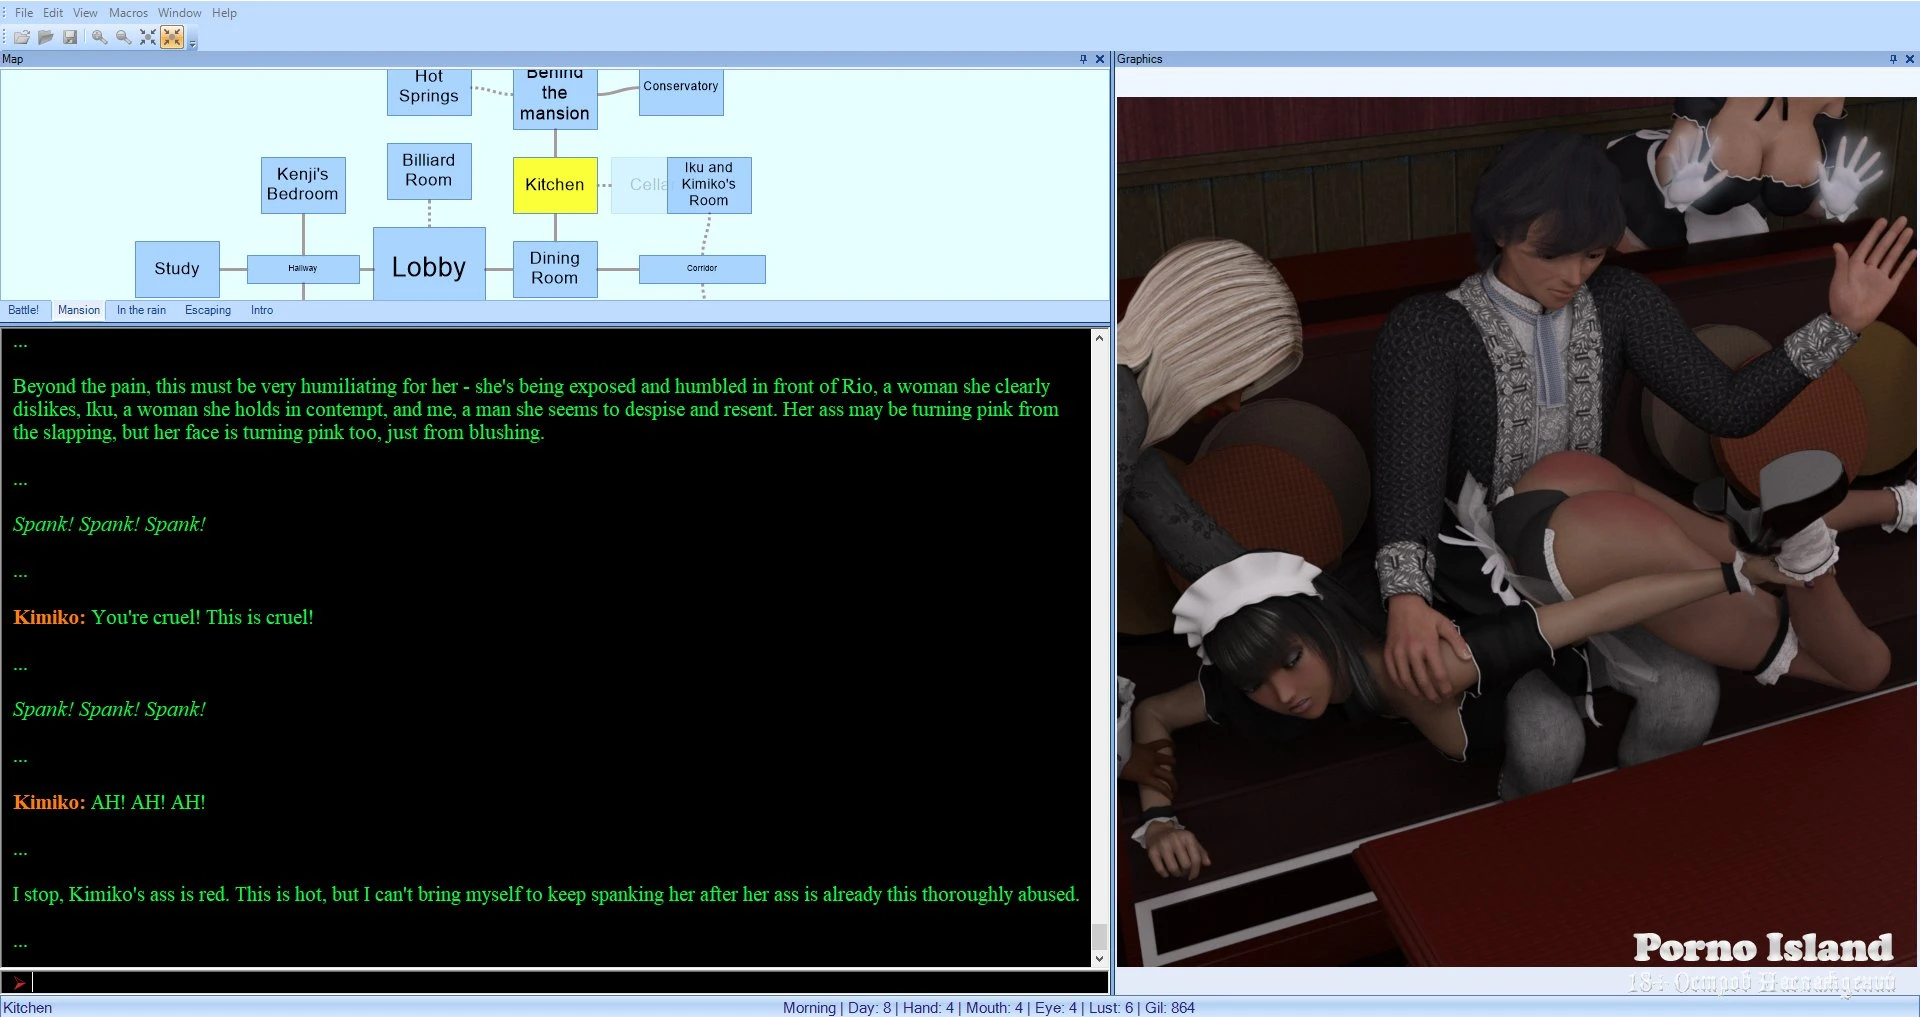Close the Map panel

click(x=1100, y=59)
